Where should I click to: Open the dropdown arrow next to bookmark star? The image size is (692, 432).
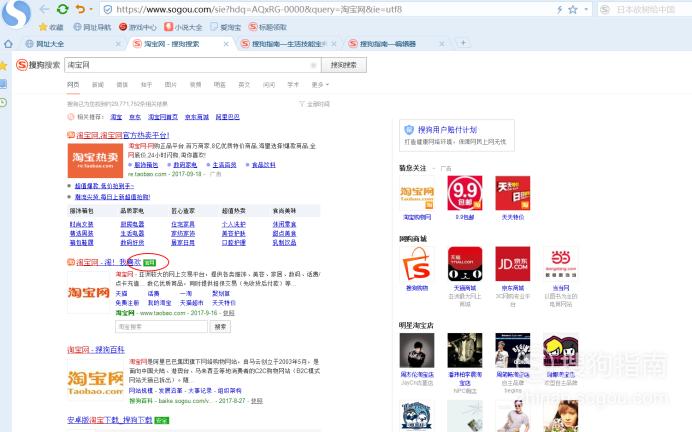pos(586,9)
